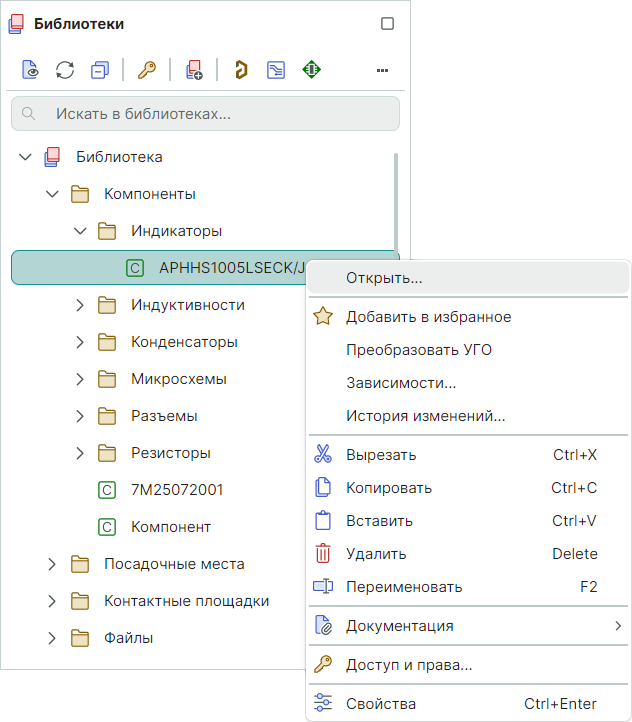Select the 7M25072001 component in tree
The image size is (632, 722).
pyautogui.click(x=176, y=490)
